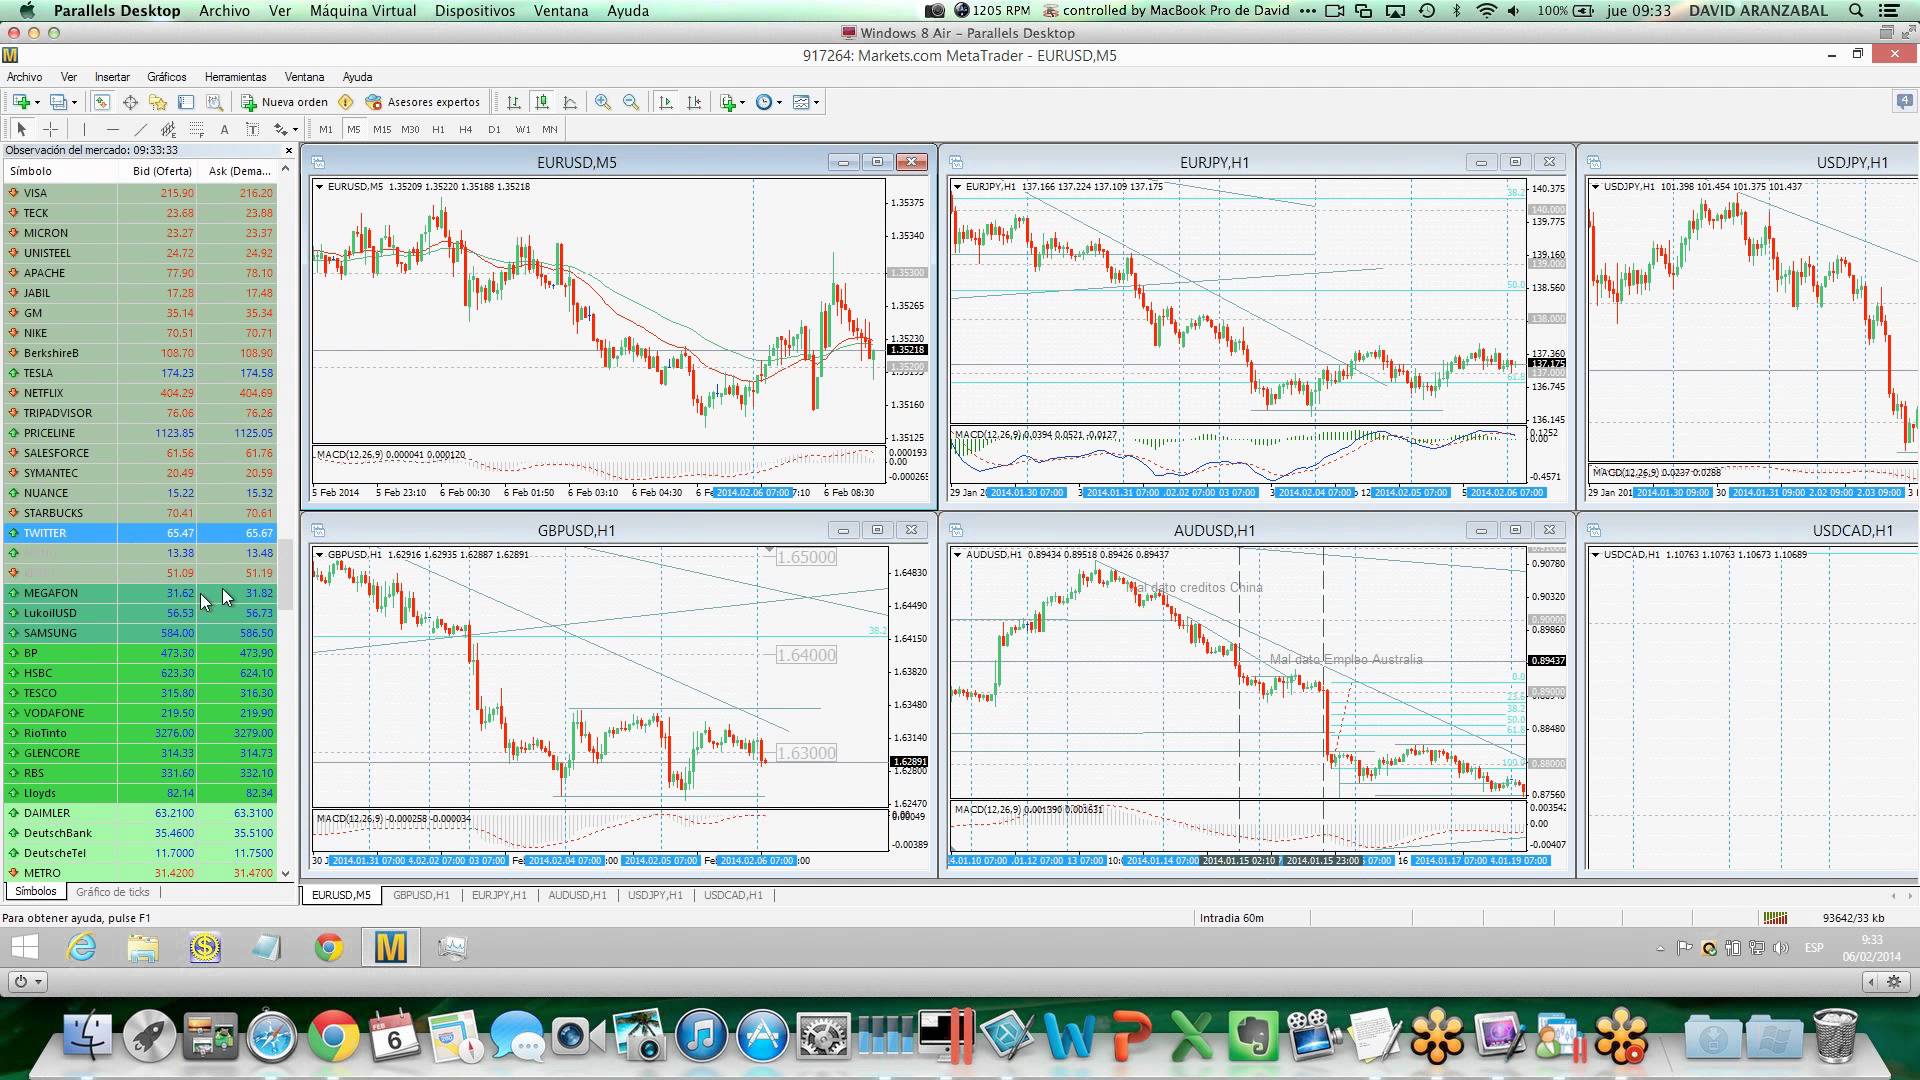Select the H4 timeframe button

coord(465,129)
